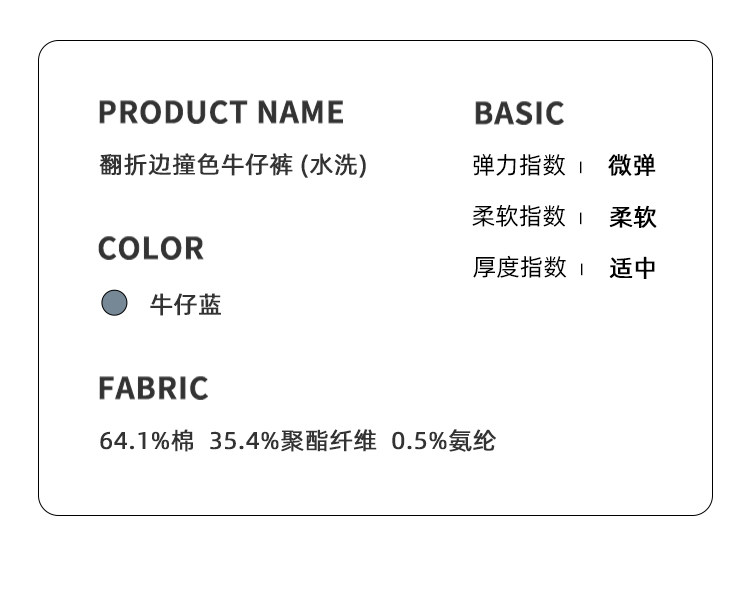Click the 微弹 elasticity value

tap(632, 165)
